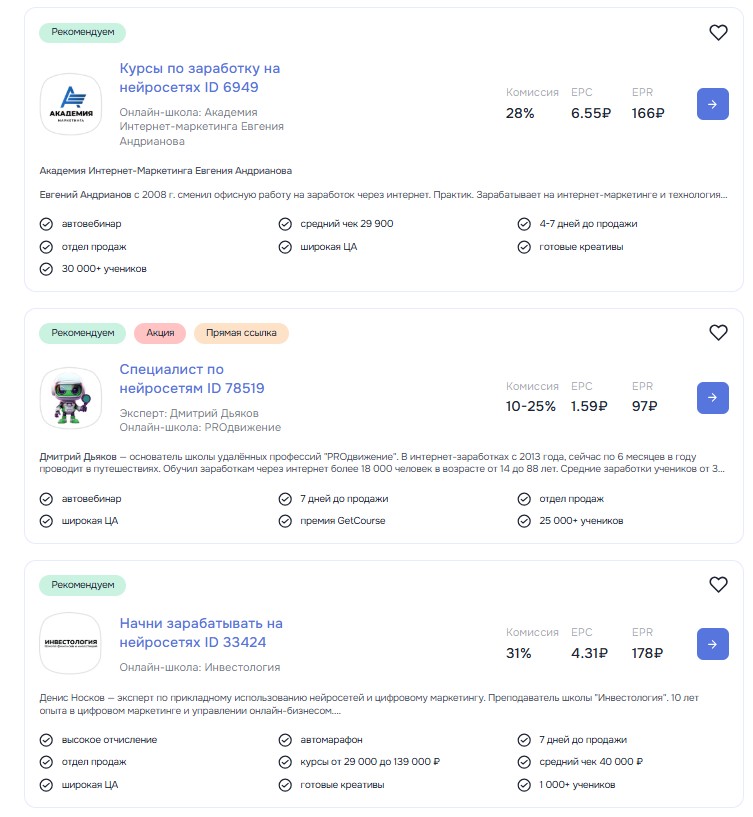753x817 pixels.
Task: Click the 'Прямая ссылка' badge
Action: pos(241,333)
